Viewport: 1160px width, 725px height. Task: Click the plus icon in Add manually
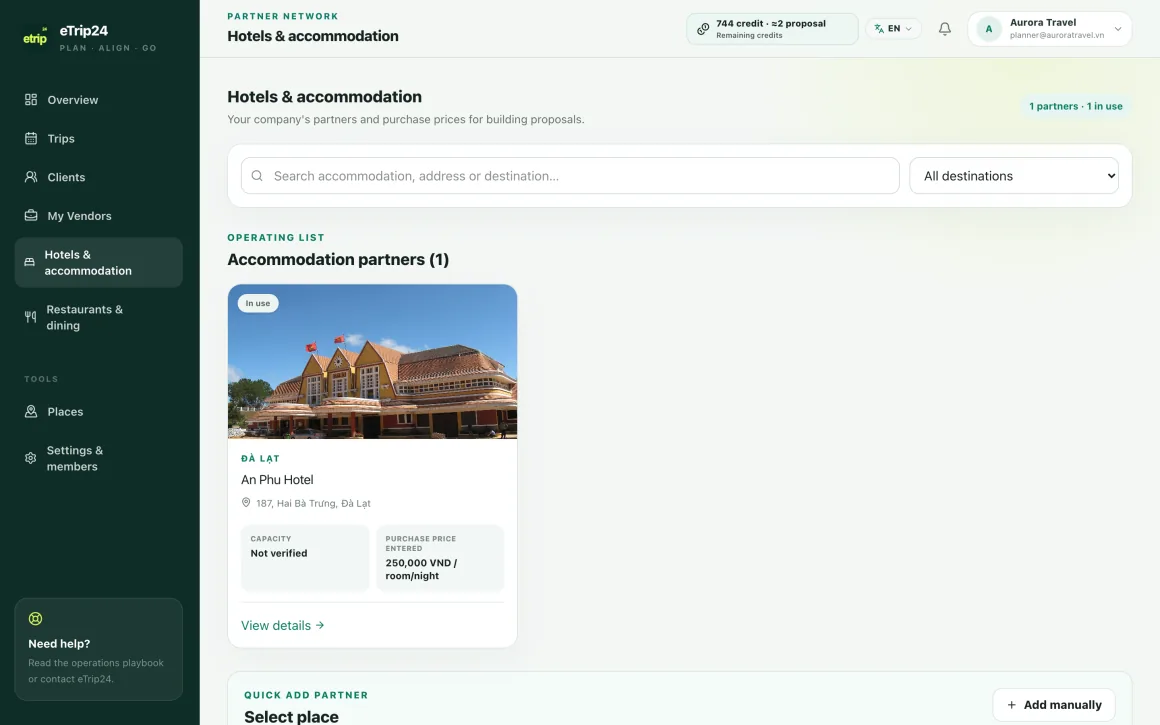click(x=1011, y=705)
